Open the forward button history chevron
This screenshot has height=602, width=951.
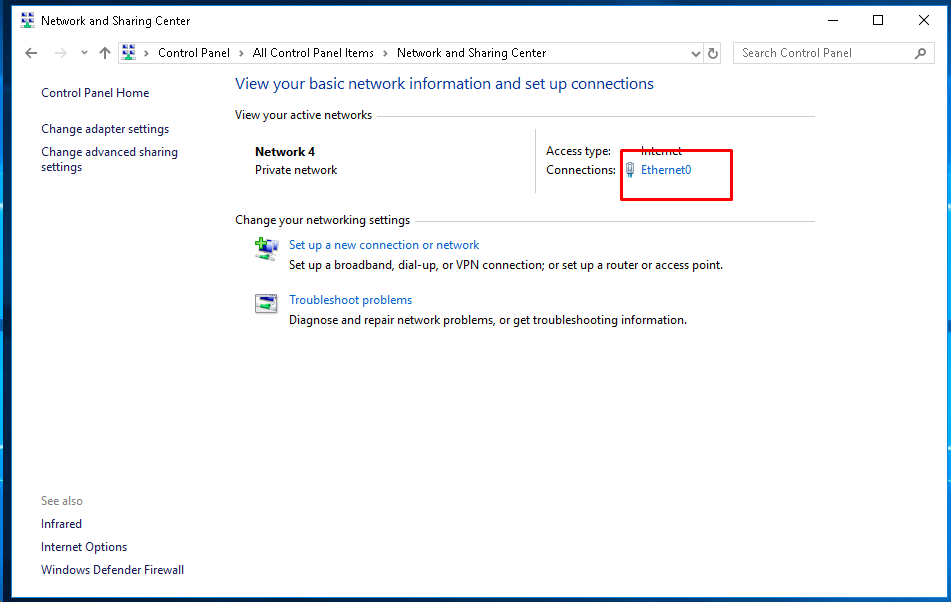(83, 53)
